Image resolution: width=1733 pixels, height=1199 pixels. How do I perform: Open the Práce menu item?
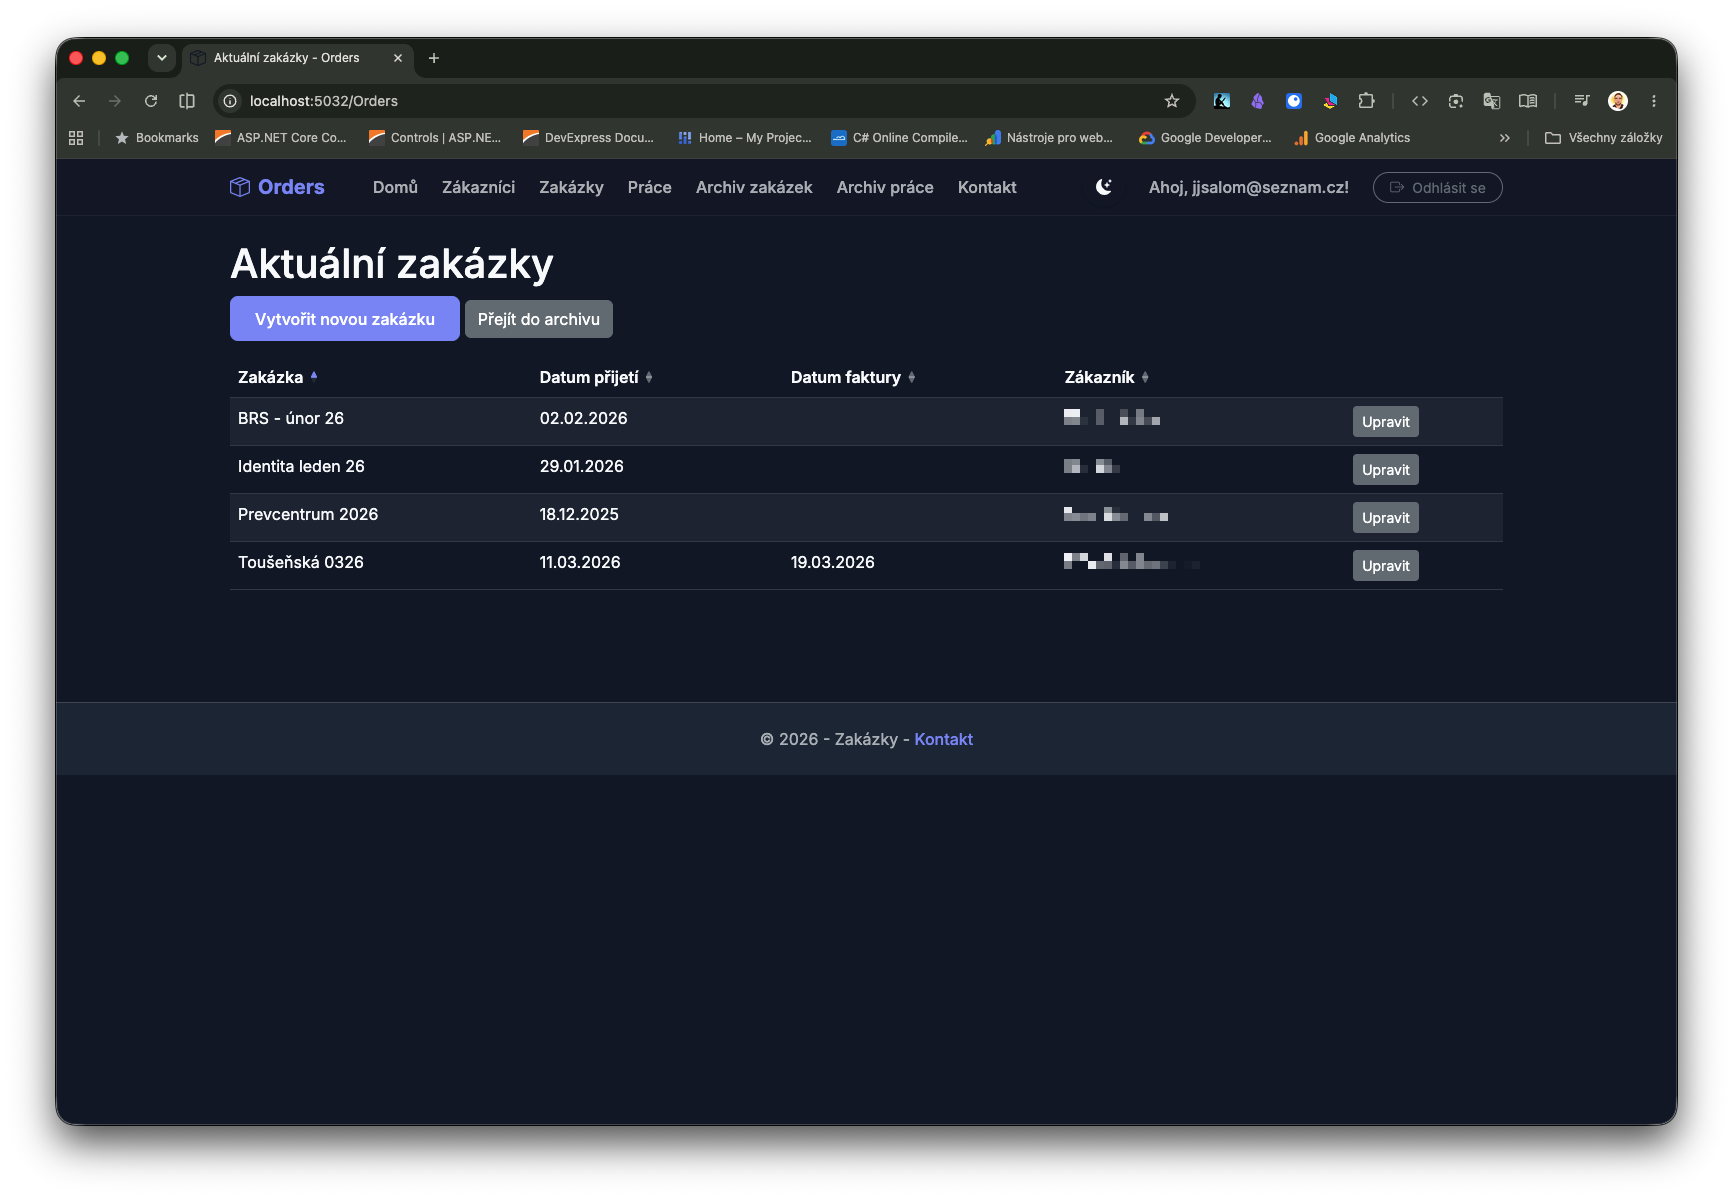[x=650, y=187]
